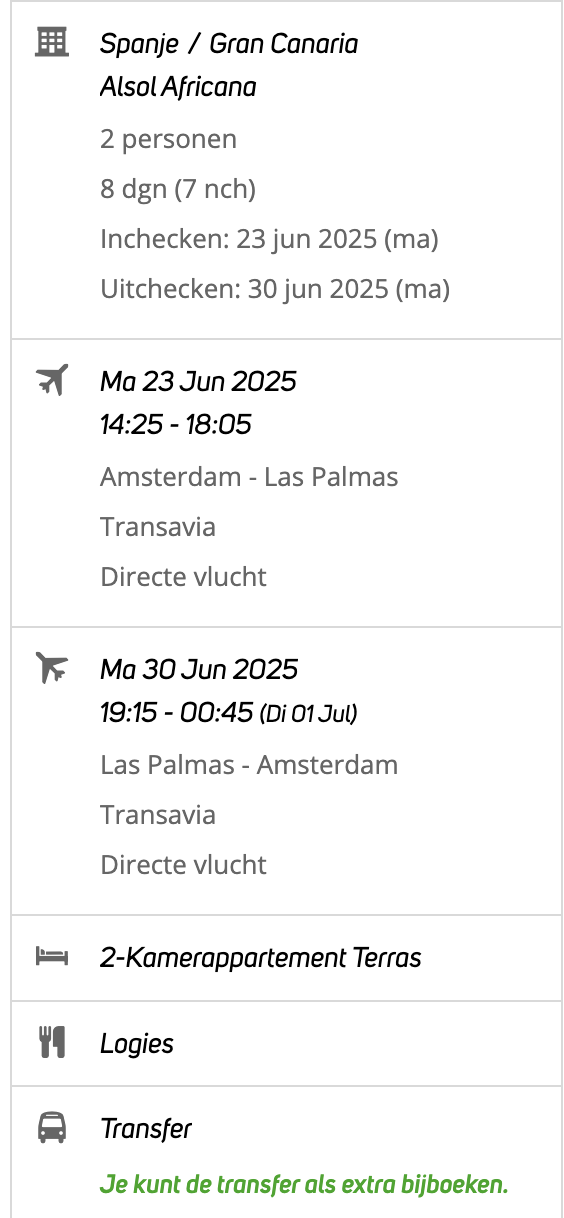Screen dimensions: 564x1218
Task: Click the green transfer bijboeken message
Action: [304, 1185]
